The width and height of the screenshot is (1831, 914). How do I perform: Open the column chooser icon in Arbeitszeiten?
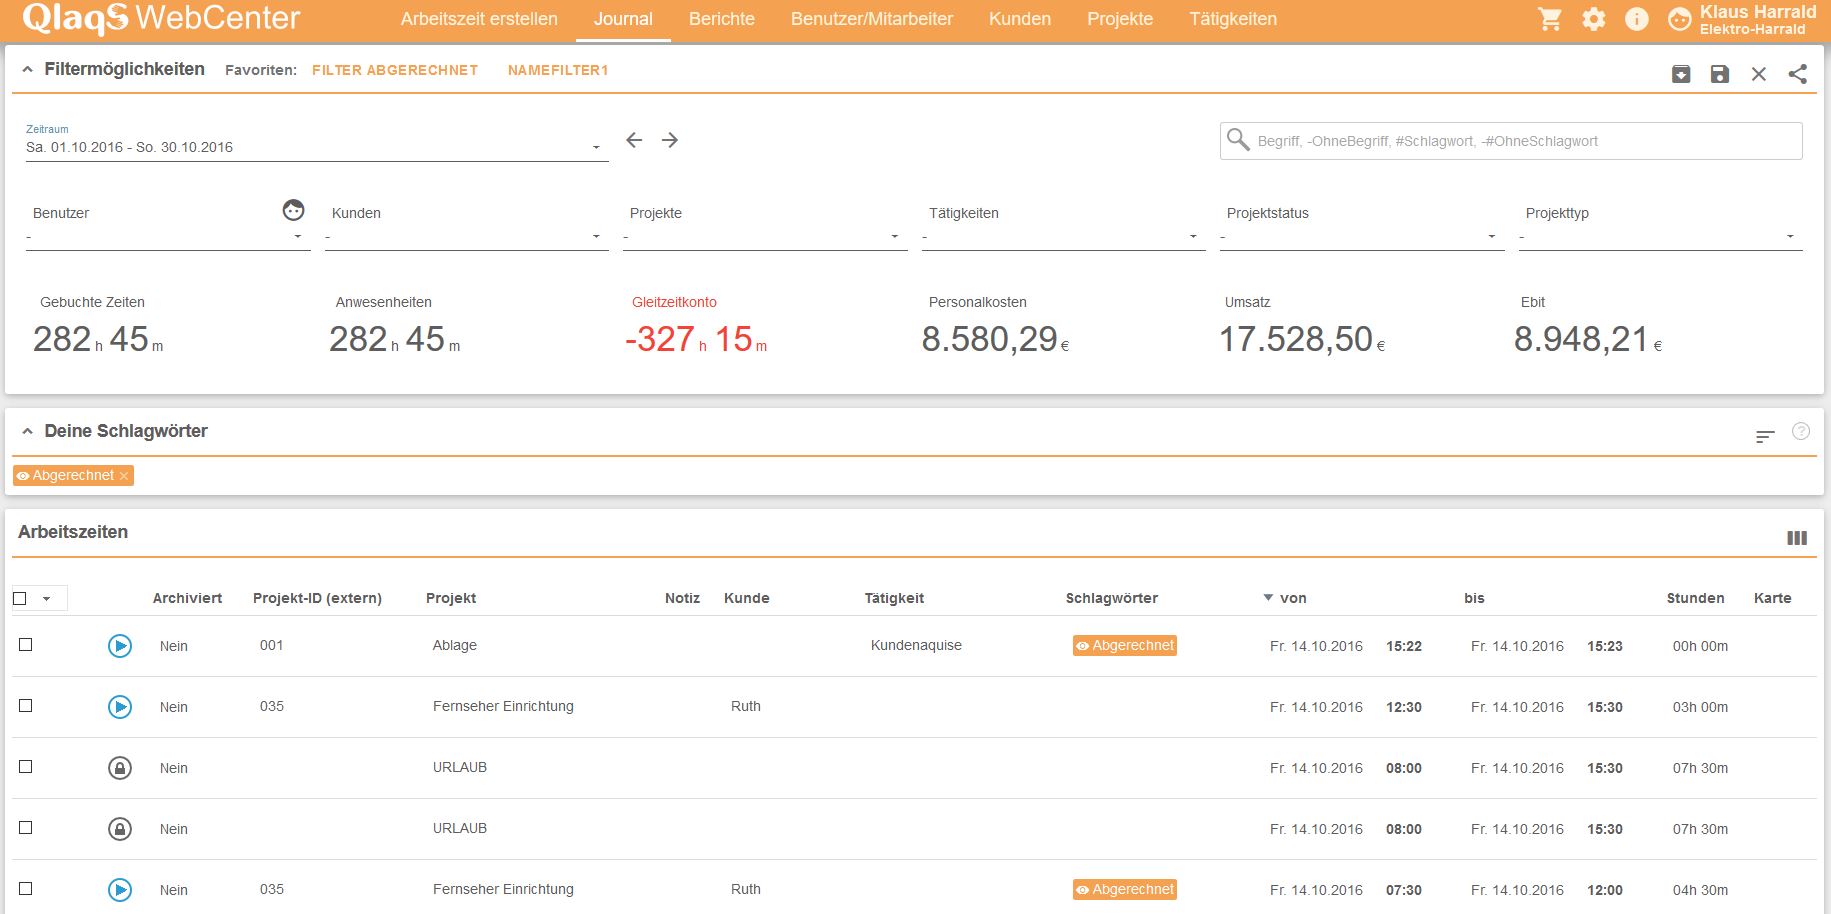pos(1797,538)
